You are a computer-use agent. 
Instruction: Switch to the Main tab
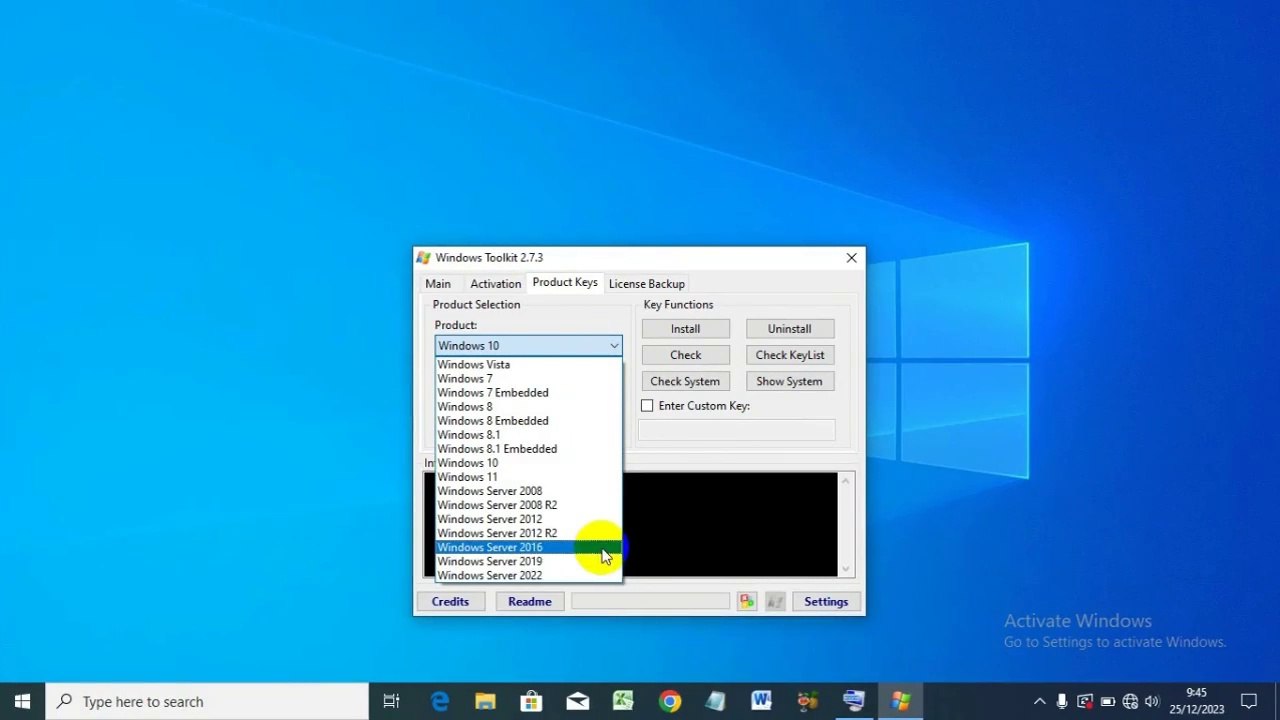438,284
